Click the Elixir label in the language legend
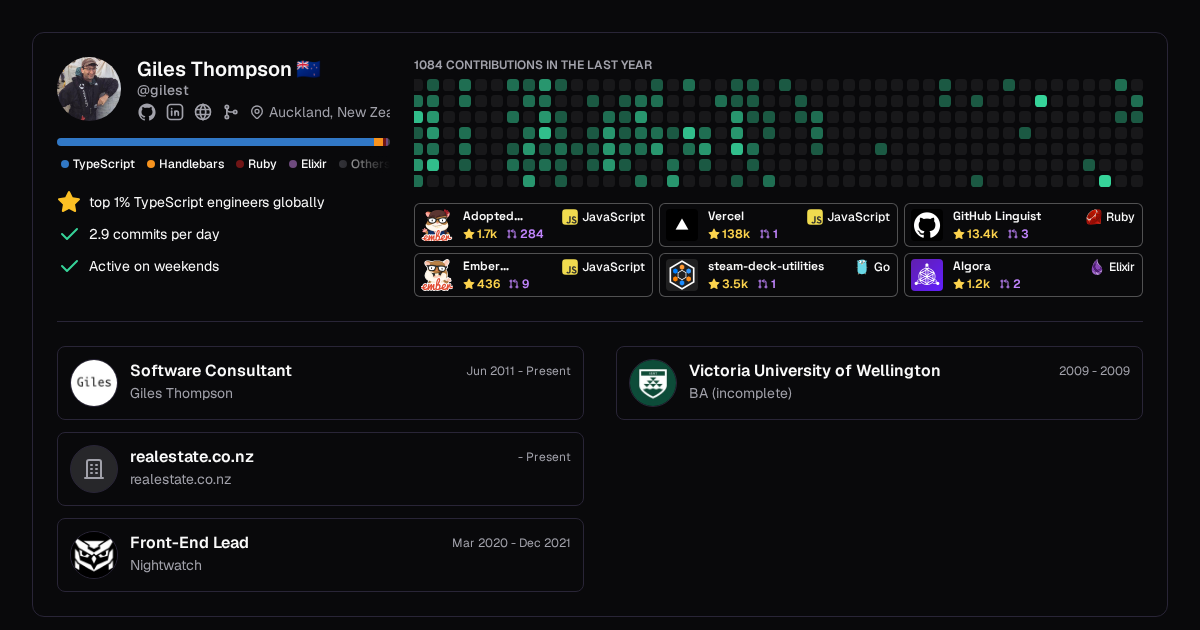1200x630 pixels. pos(314,164)
